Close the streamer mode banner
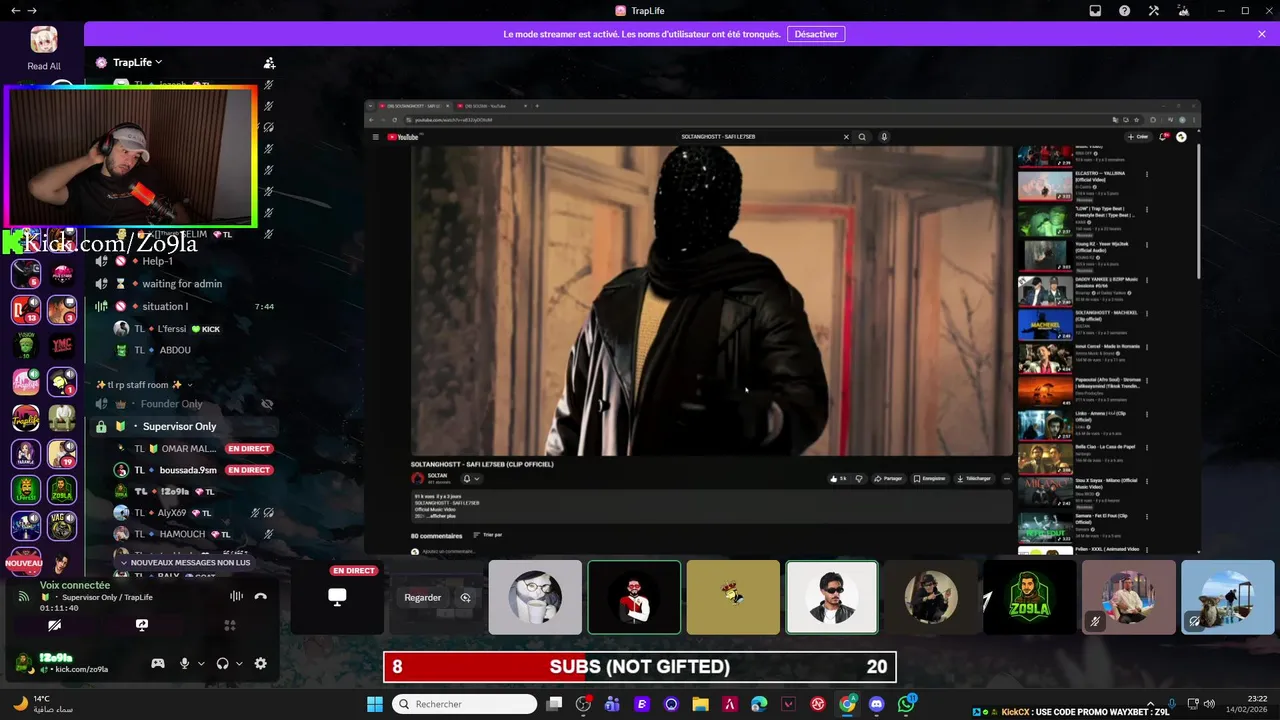 1262,34
